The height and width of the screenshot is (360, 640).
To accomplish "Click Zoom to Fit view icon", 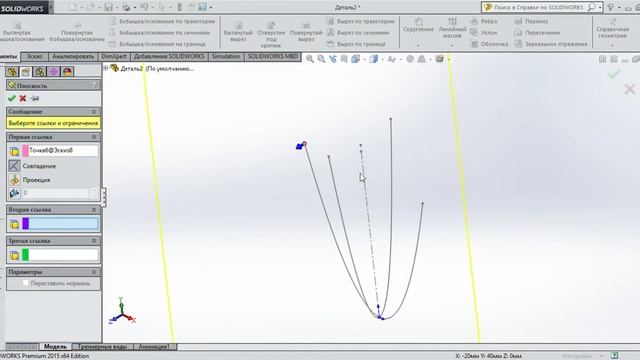I will (310, 59).
